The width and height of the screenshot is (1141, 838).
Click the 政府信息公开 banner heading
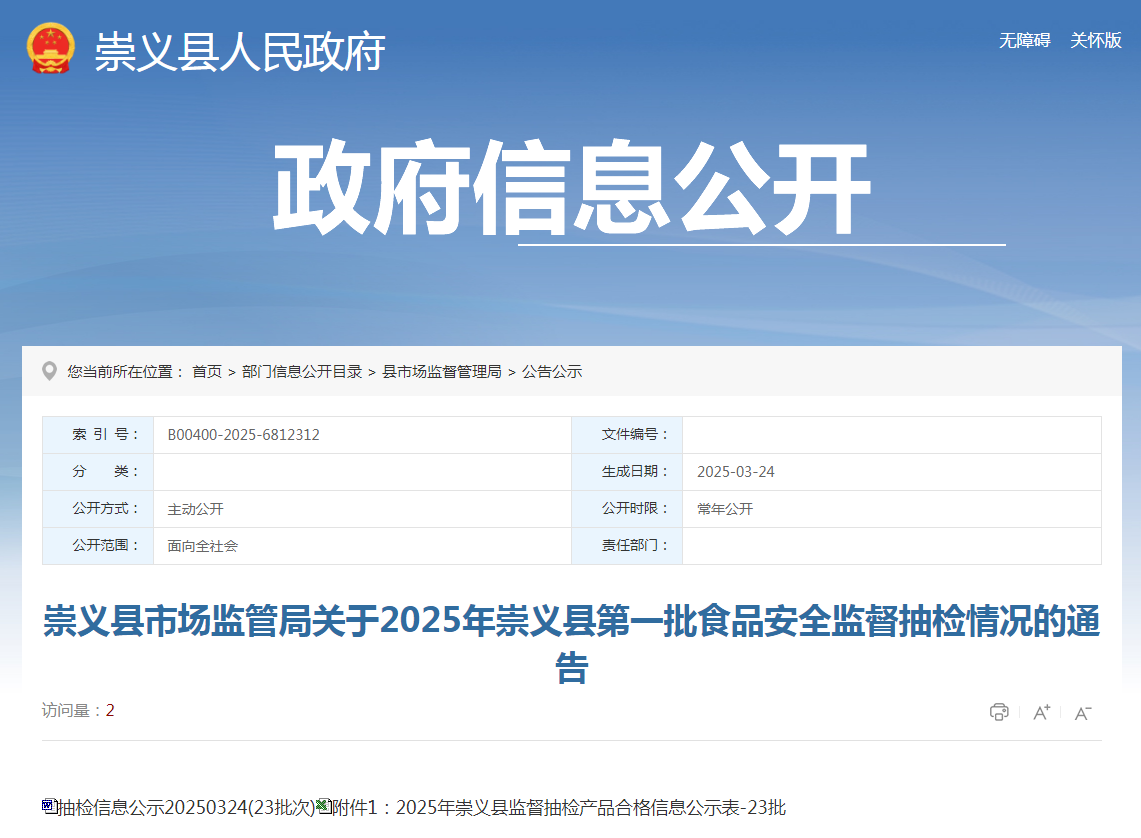coord(571,188)
